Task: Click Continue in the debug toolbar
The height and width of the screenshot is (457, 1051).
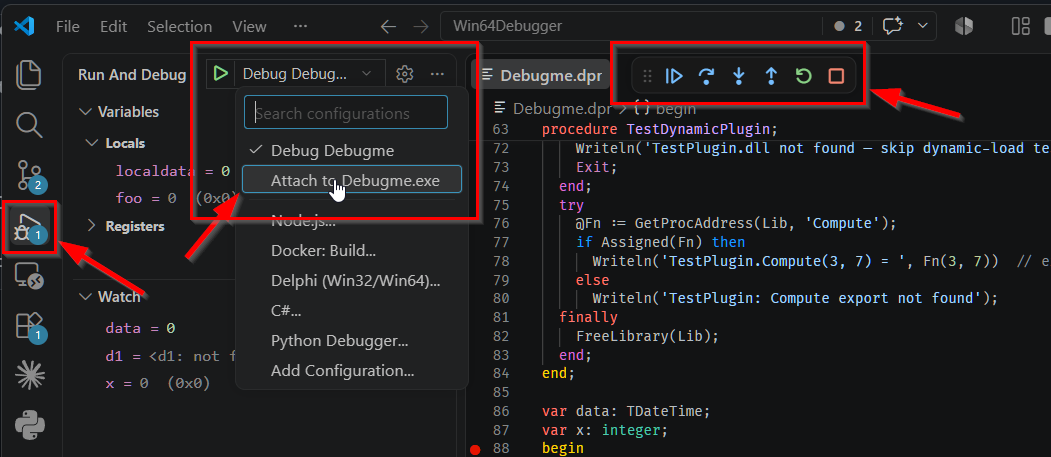Action: point(674,76)
